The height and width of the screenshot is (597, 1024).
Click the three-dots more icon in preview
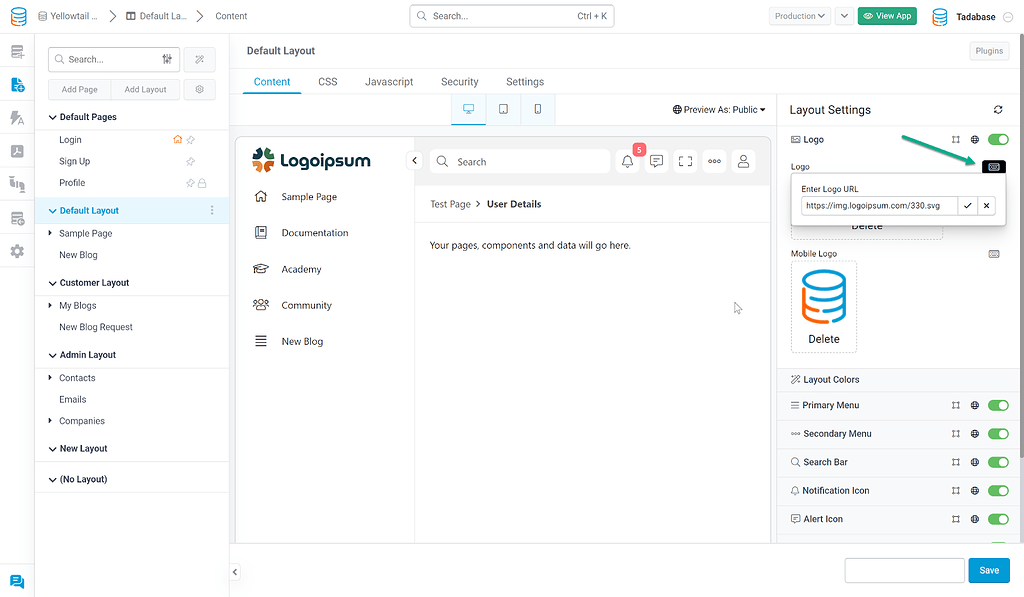[714, 161]
